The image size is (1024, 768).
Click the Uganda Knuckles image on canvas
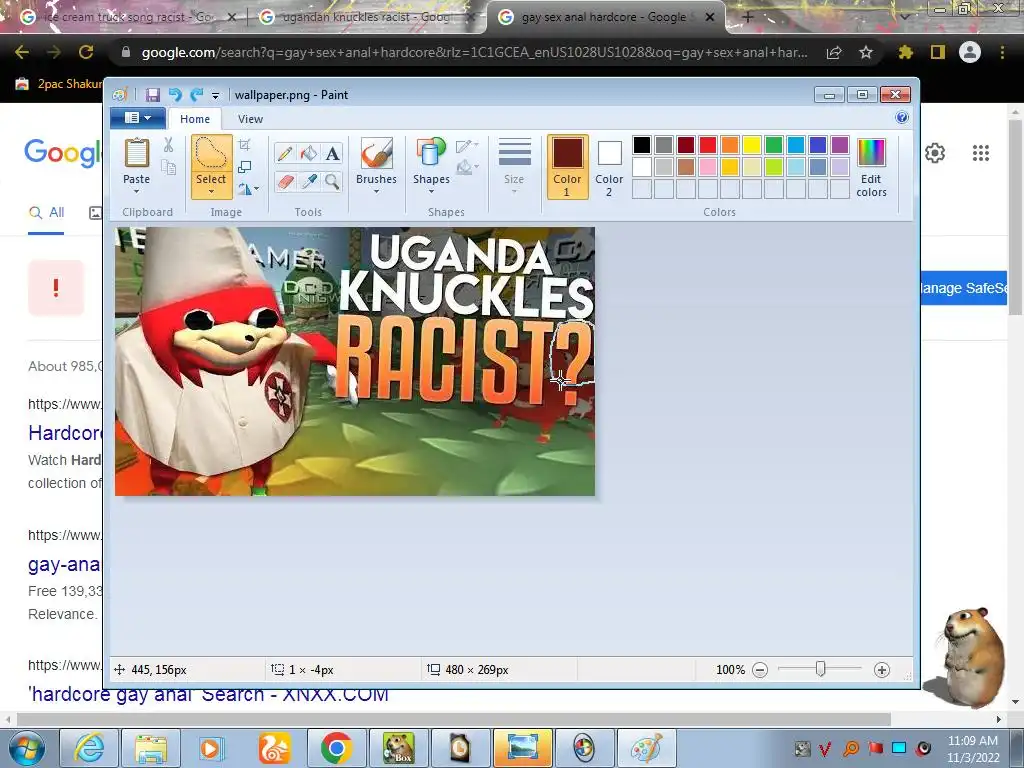coord(355,361)
